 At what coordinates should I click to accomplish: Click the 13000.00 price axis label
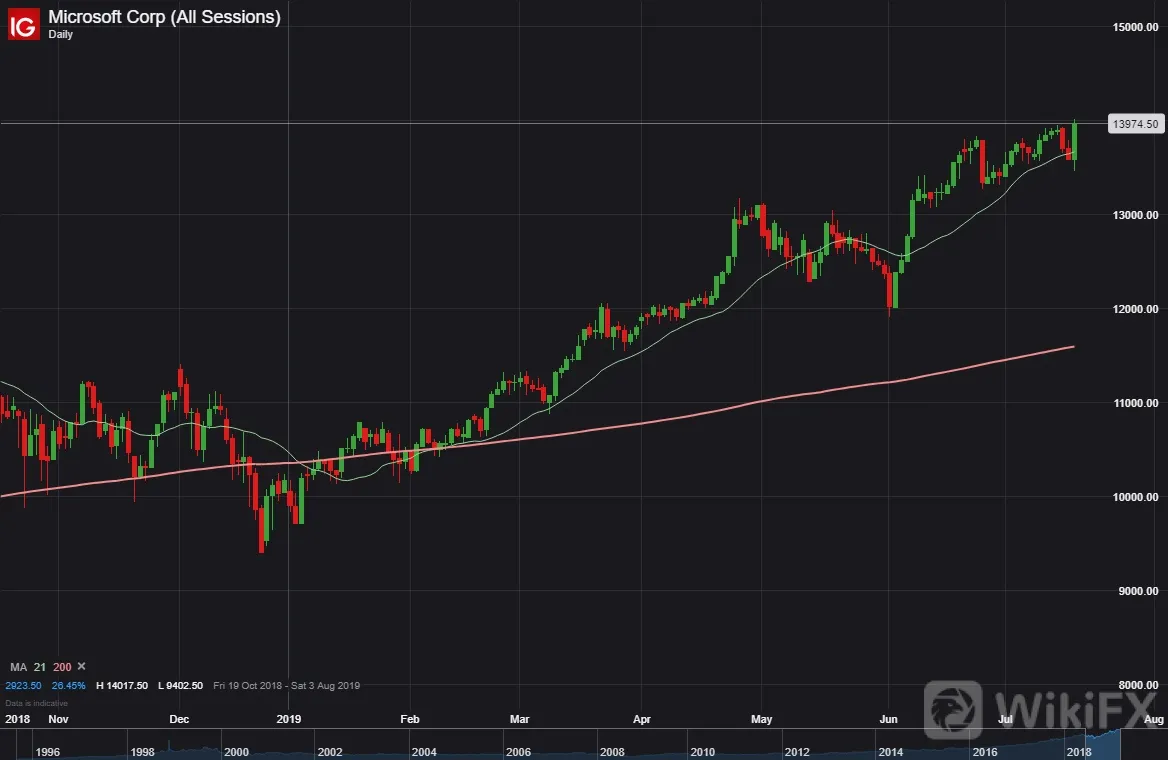click(1135, 215)
